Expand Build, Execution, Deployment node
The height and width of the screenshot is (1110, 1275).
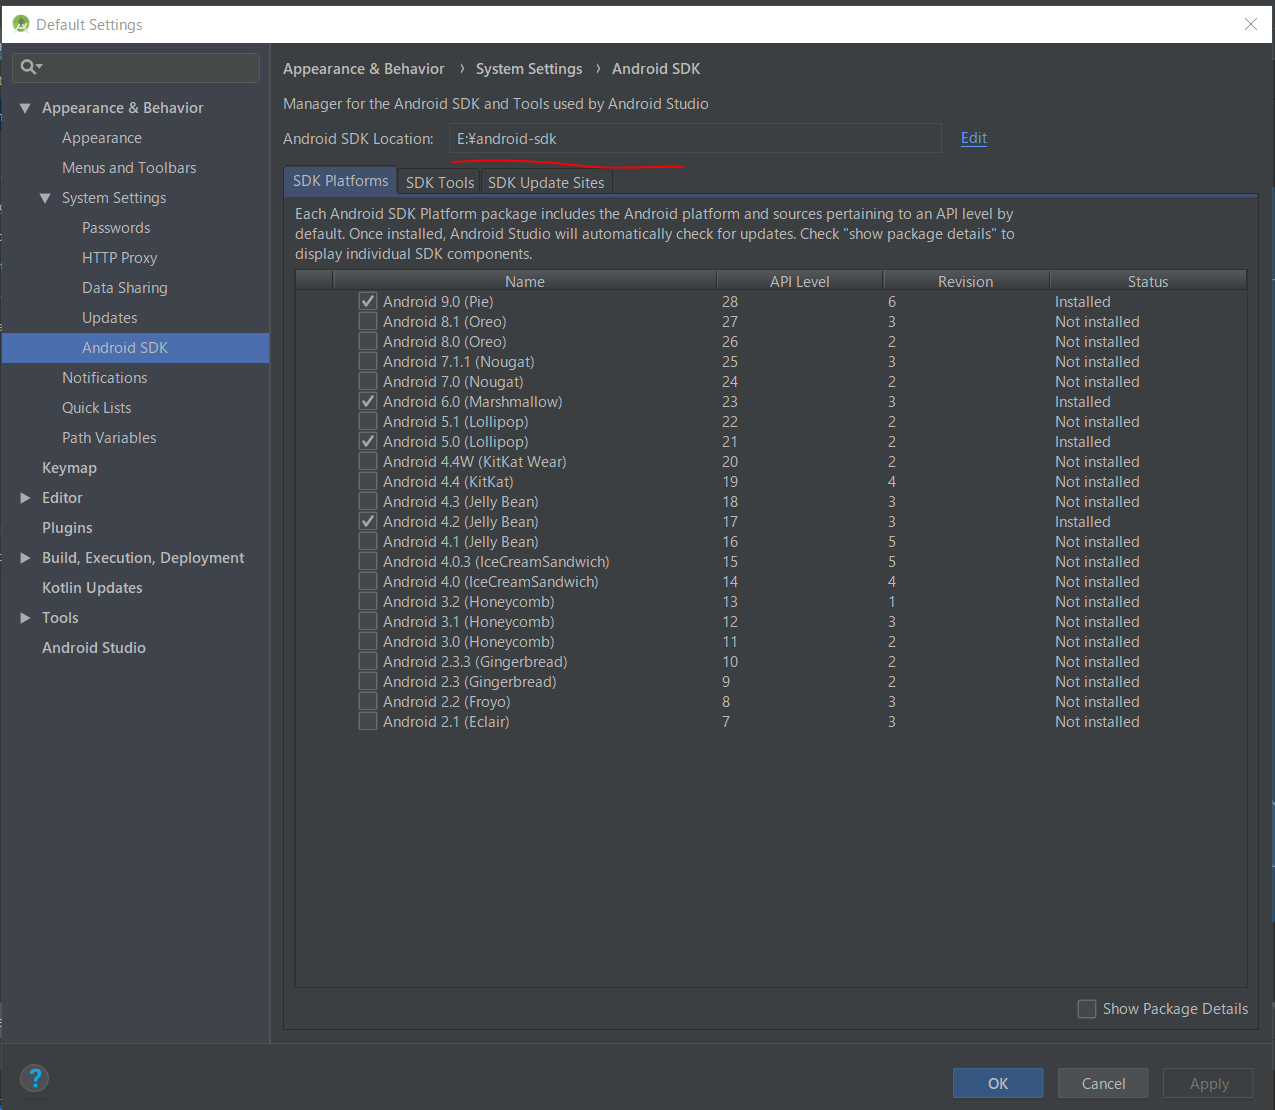pos(25,558)
